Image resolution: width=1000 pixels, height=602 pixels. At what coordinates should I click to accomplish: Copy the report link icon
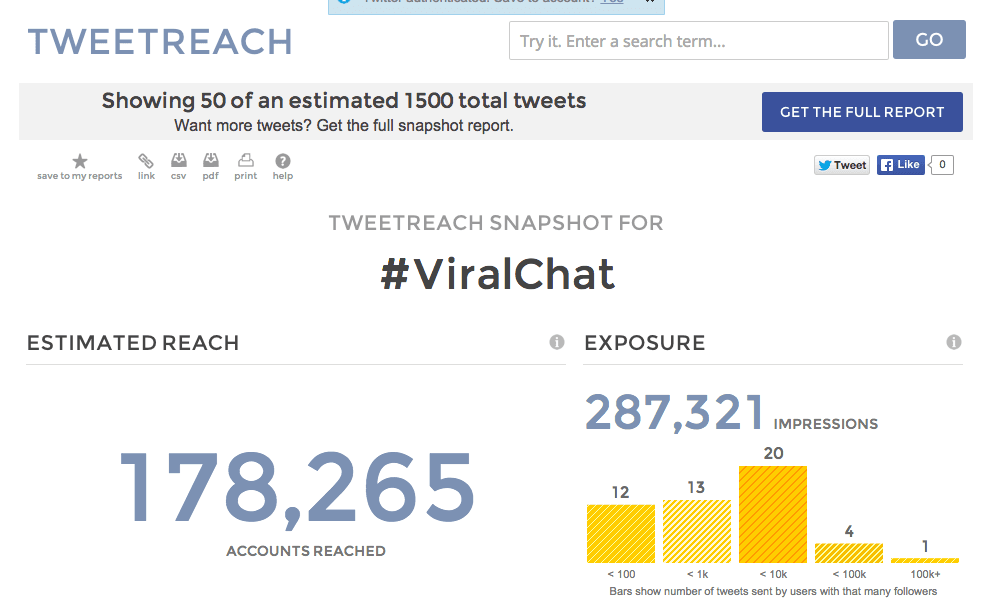pos(146,161)
